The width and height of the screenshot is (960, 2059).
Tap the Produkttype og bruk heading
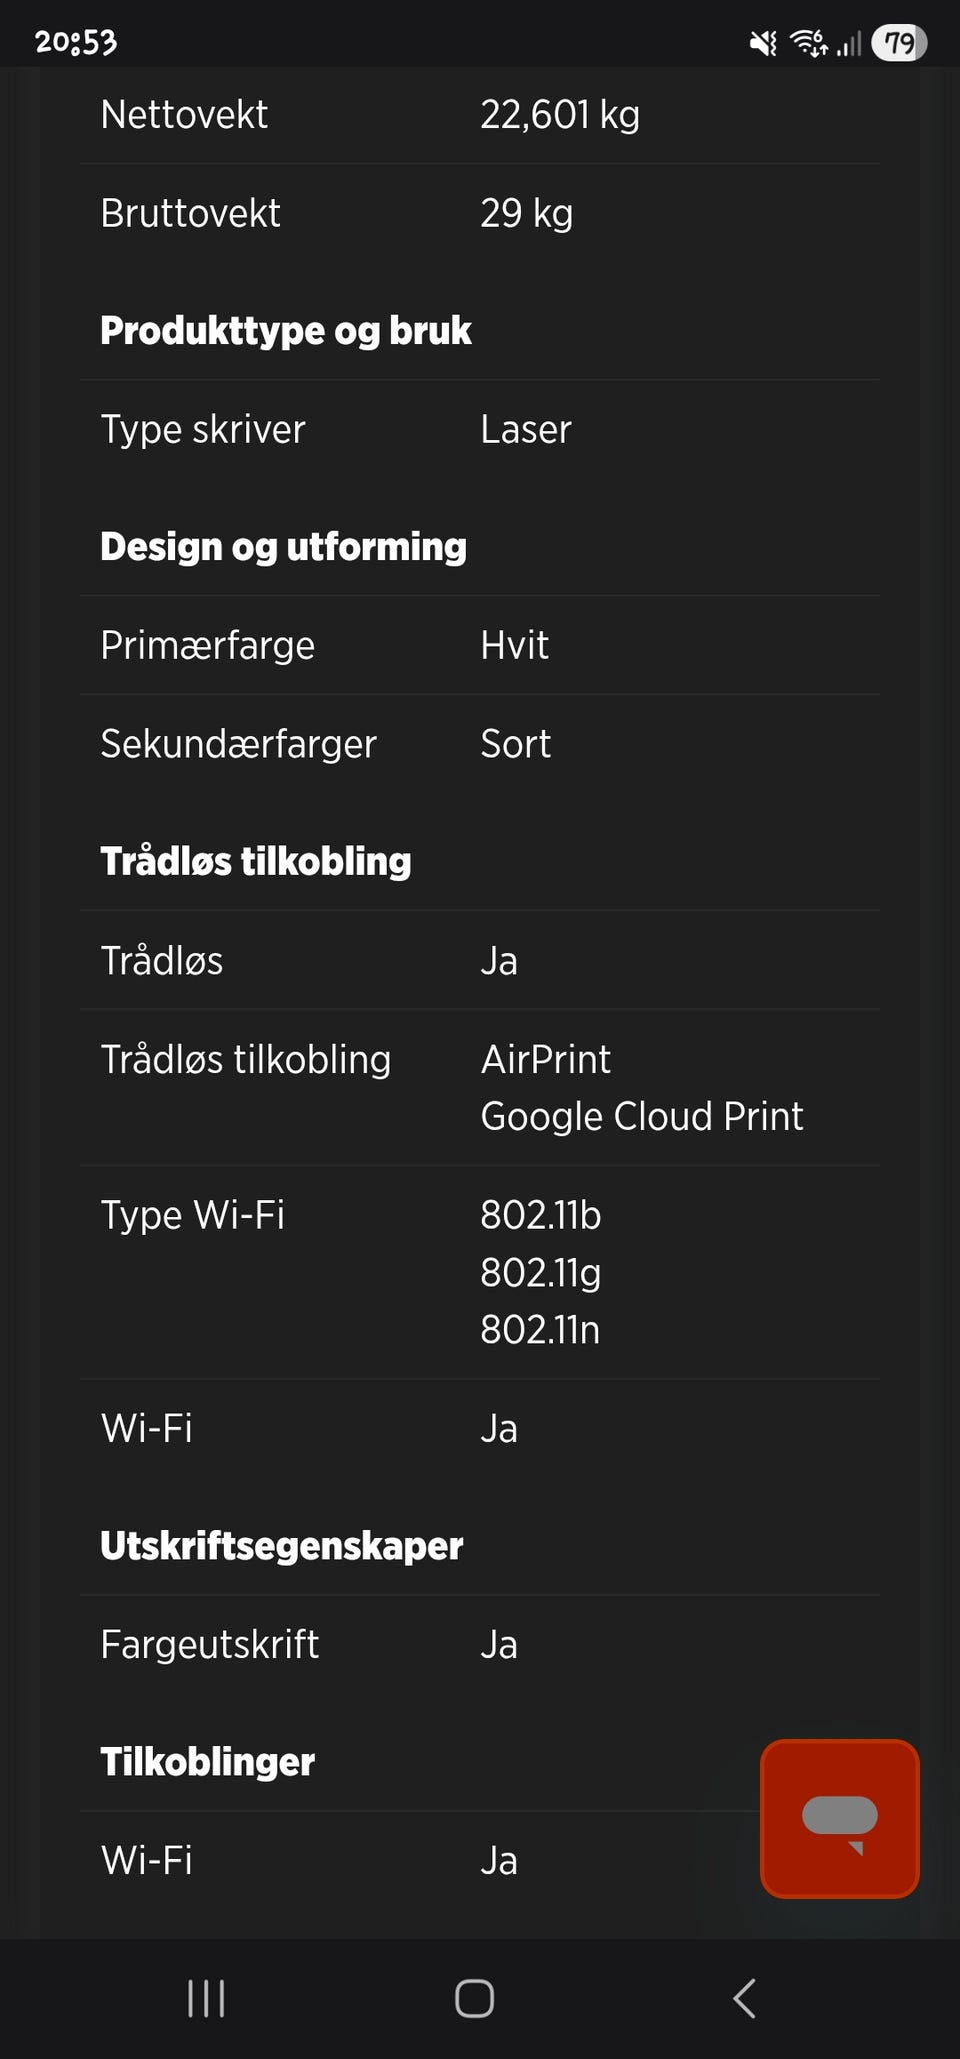[x=286, y=331]
